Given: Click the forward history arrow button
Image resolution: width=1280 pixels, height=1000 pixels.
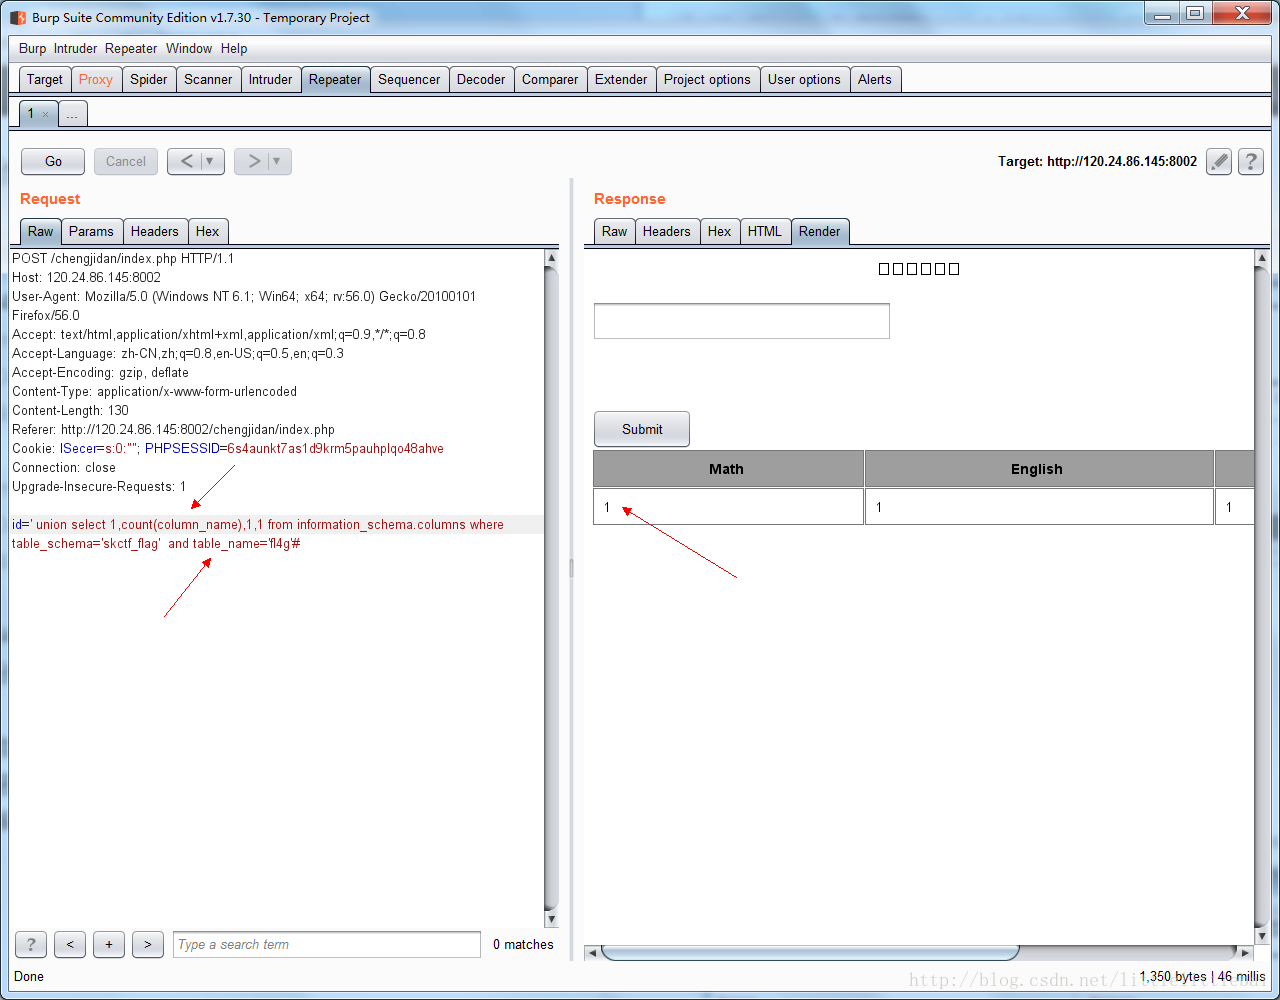Looking at the screenshot, I should tap(253, 161).
